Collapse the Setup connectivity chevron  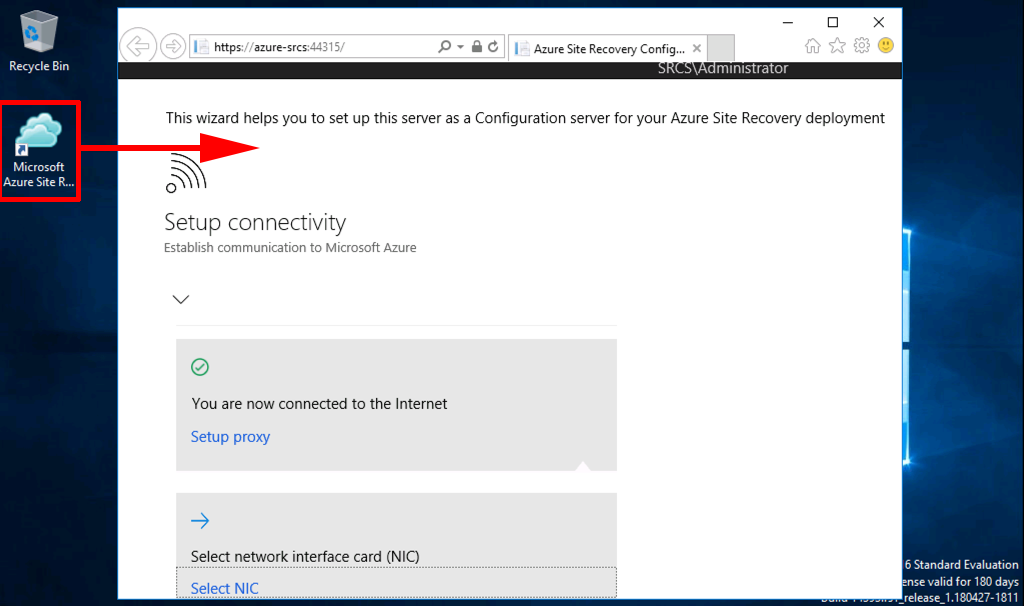coord(181,299)
